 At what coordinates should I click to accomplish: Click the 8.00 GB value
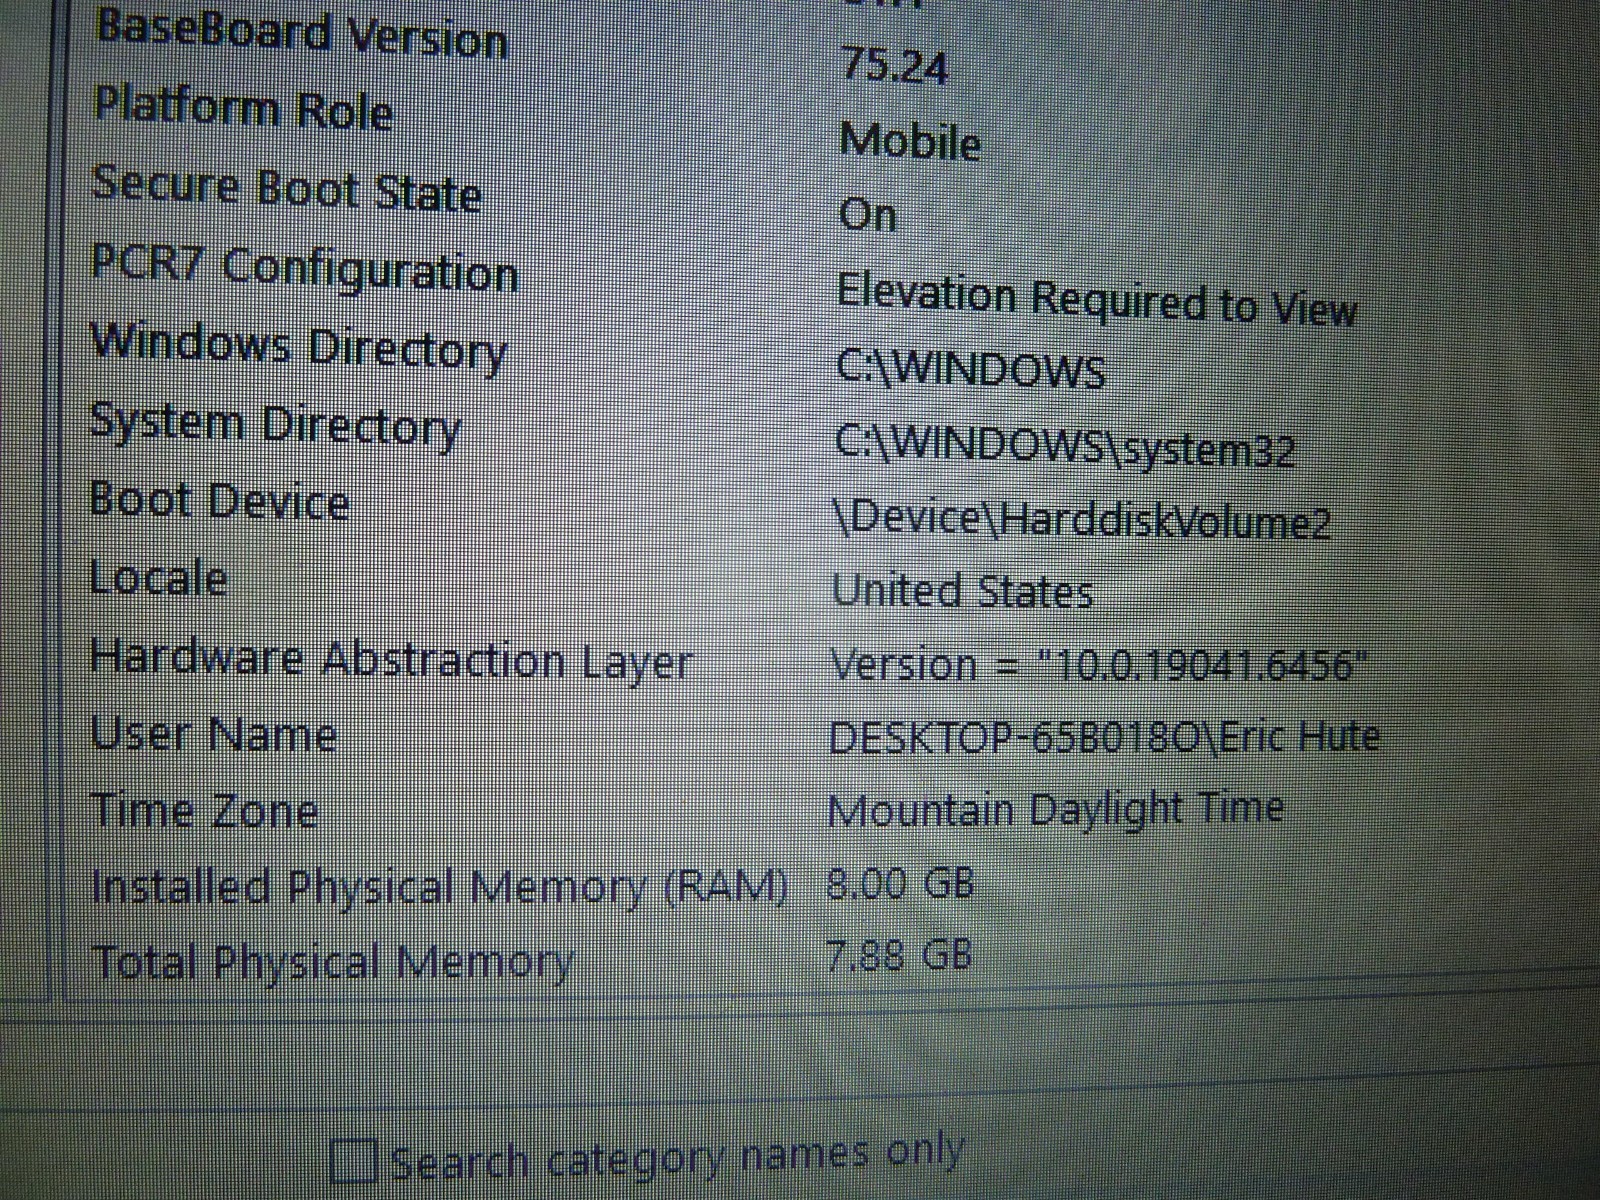[x=900, y=883]
